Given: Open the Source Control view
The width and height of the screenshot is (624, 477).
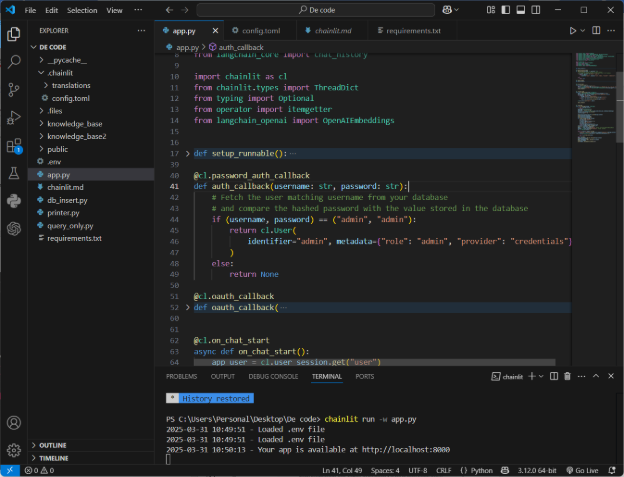Looking at the screenshot, I should click(x=14, y=89).
